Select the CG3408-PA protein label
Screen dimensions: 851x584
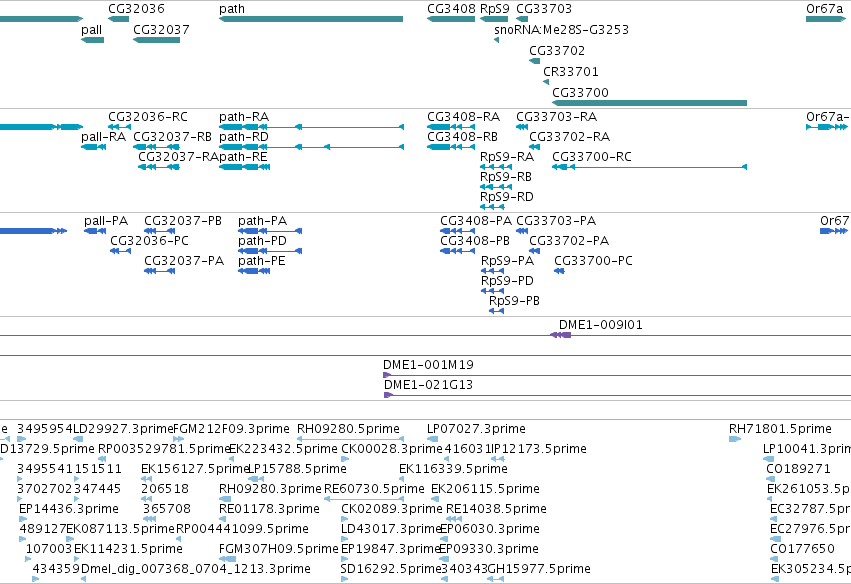coord(476,221)
